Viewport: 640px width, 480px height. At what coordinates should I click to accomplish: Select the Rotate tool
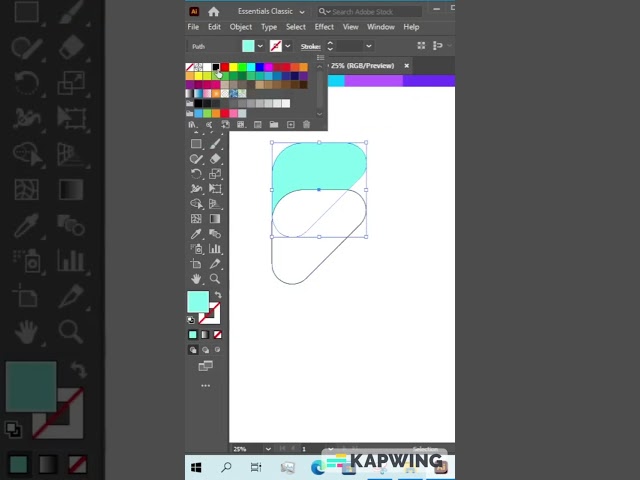click(196, 174)
